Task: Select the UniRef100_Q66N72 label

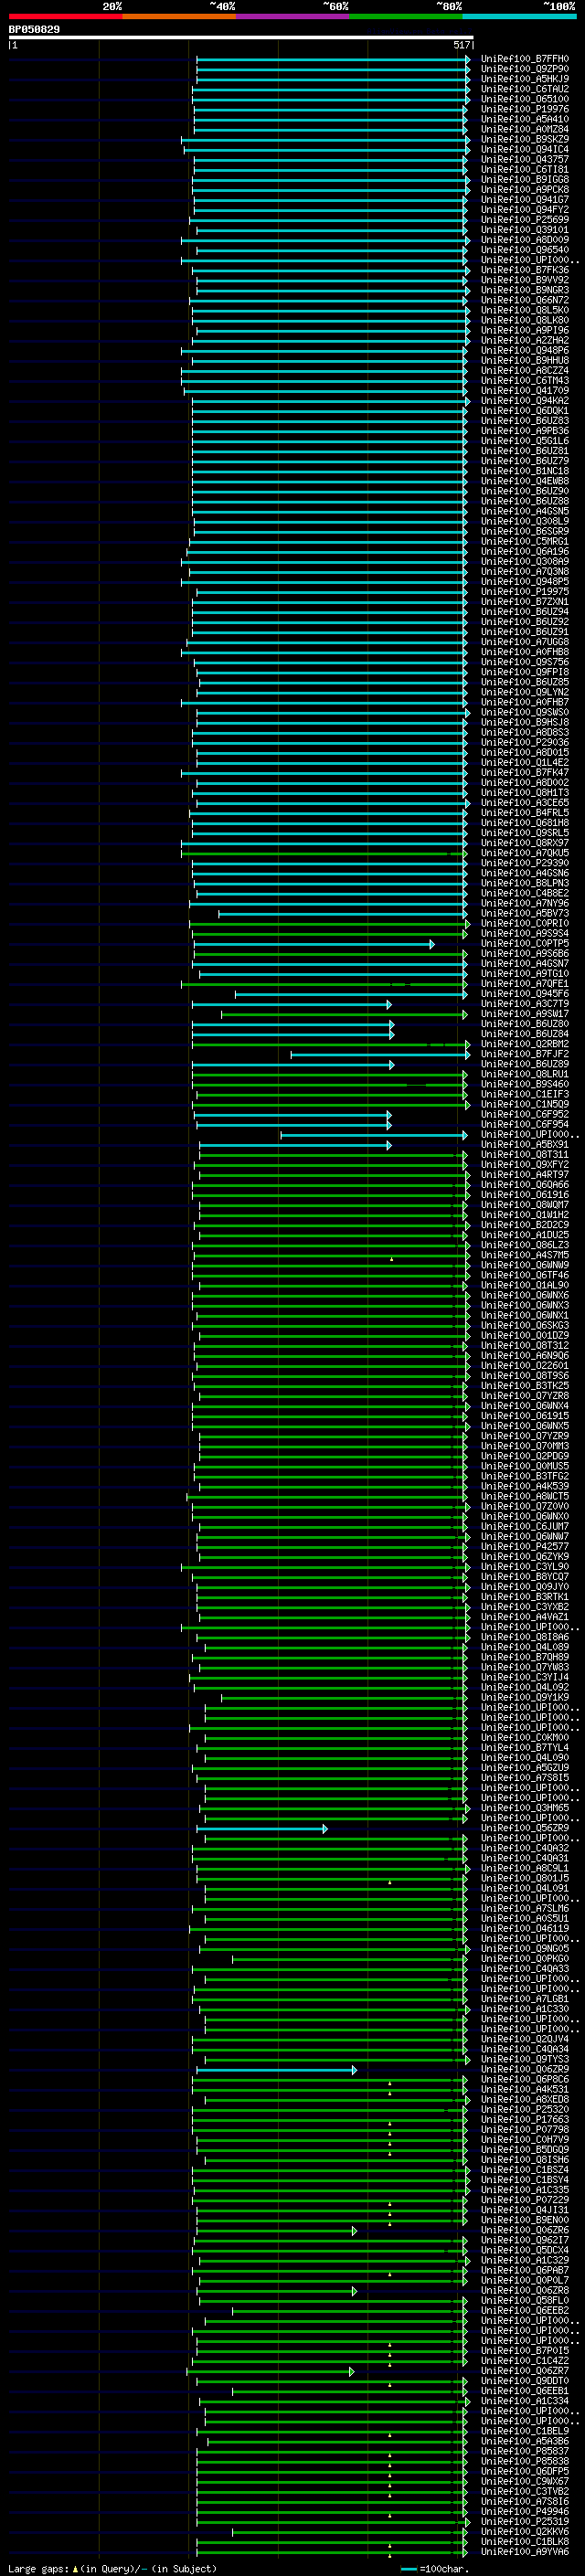Action: click(x=524, y=300)
